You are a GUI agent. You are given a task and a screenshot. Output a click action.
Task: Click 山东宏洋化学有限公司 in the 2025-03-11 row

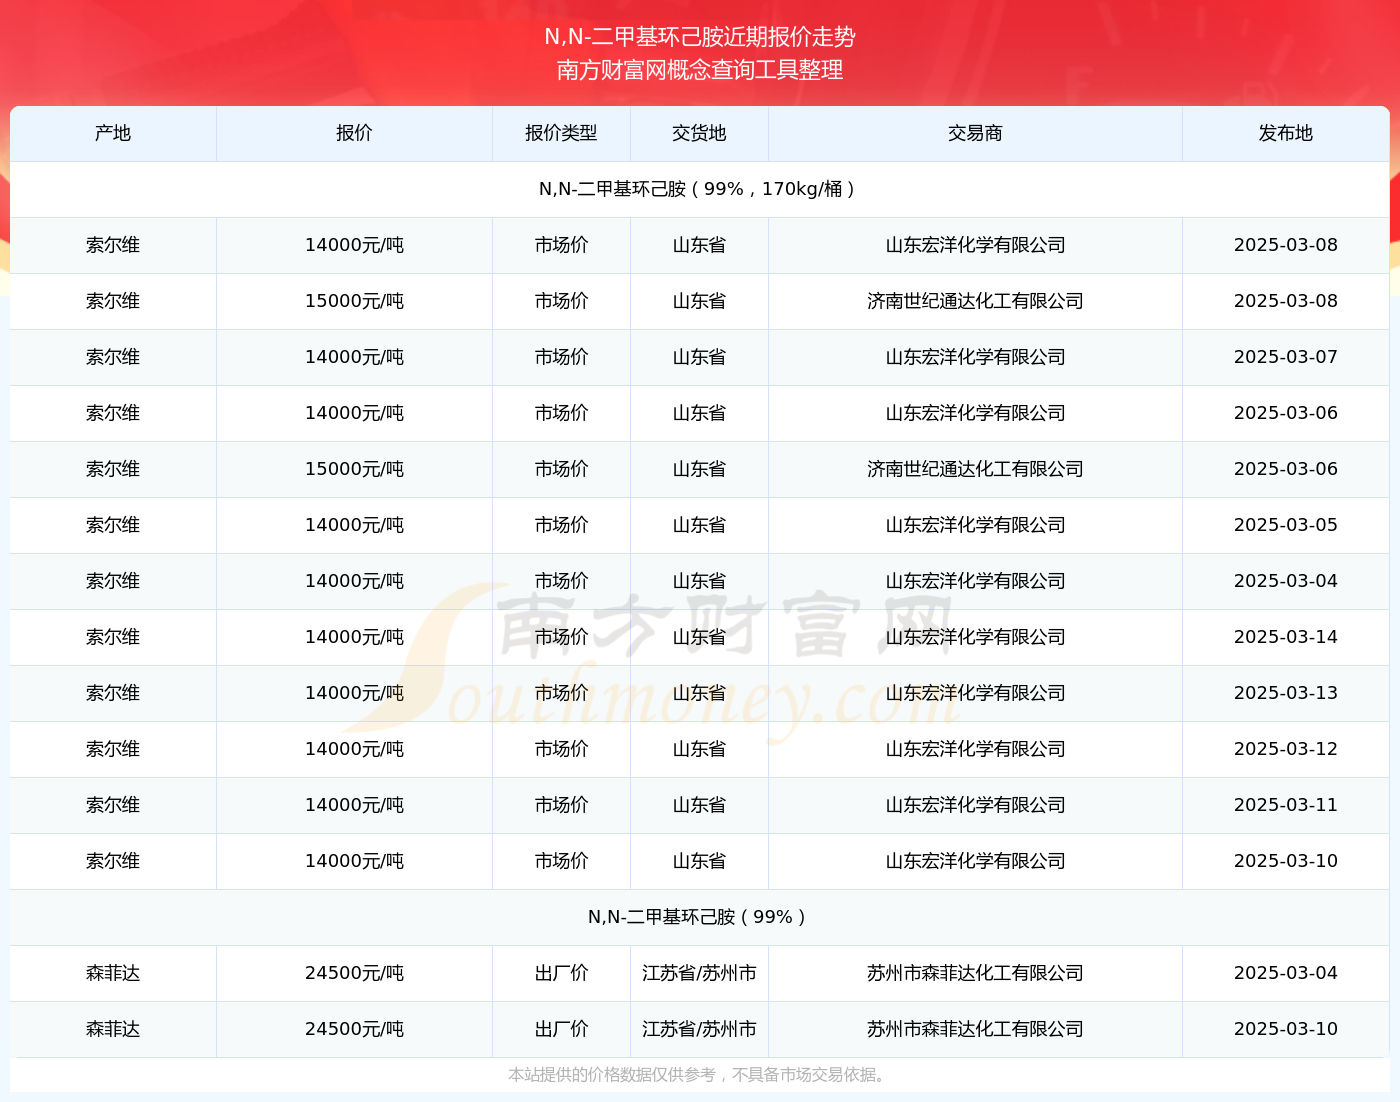click(x=975, y=805)
